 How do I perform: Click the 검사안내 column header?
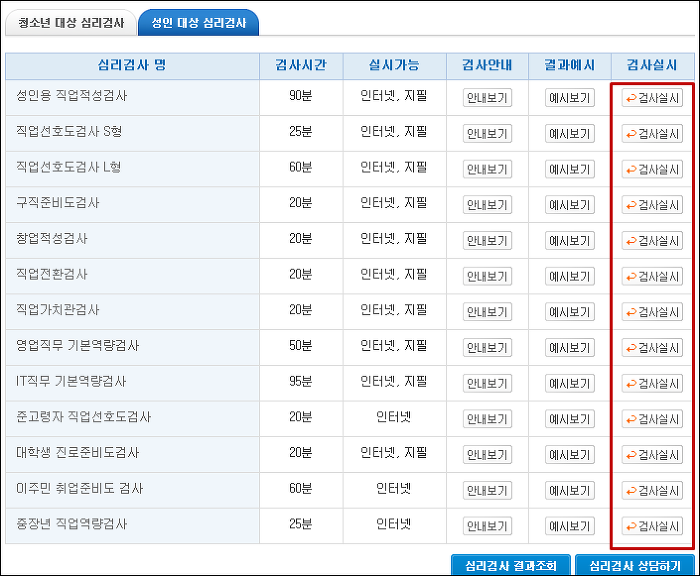(x=487, y=66)
